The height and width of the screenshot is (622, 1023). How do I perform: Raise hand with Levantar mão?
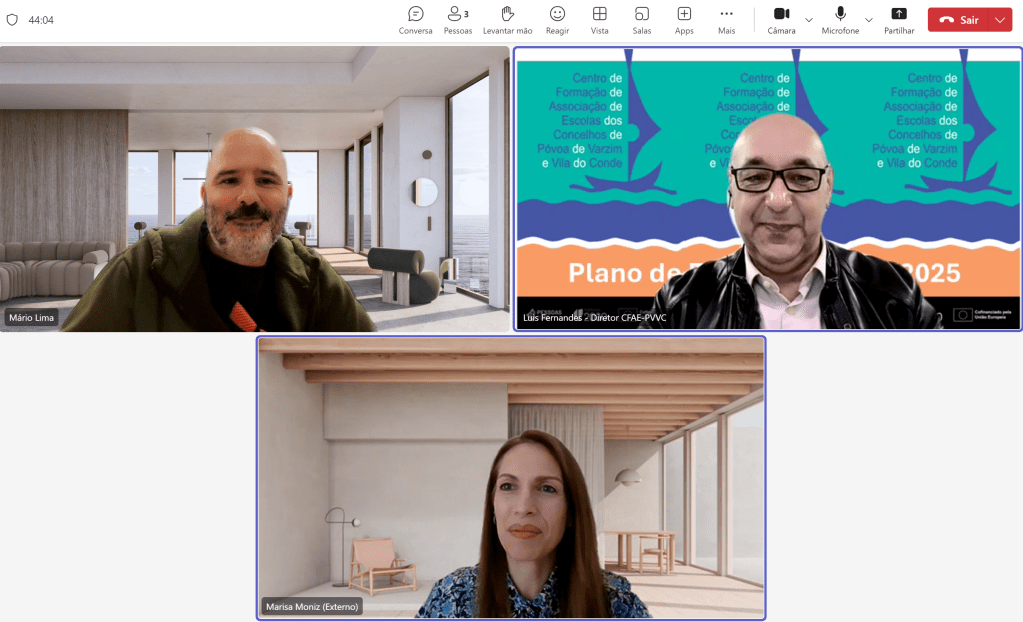click(x=507, y=20)
